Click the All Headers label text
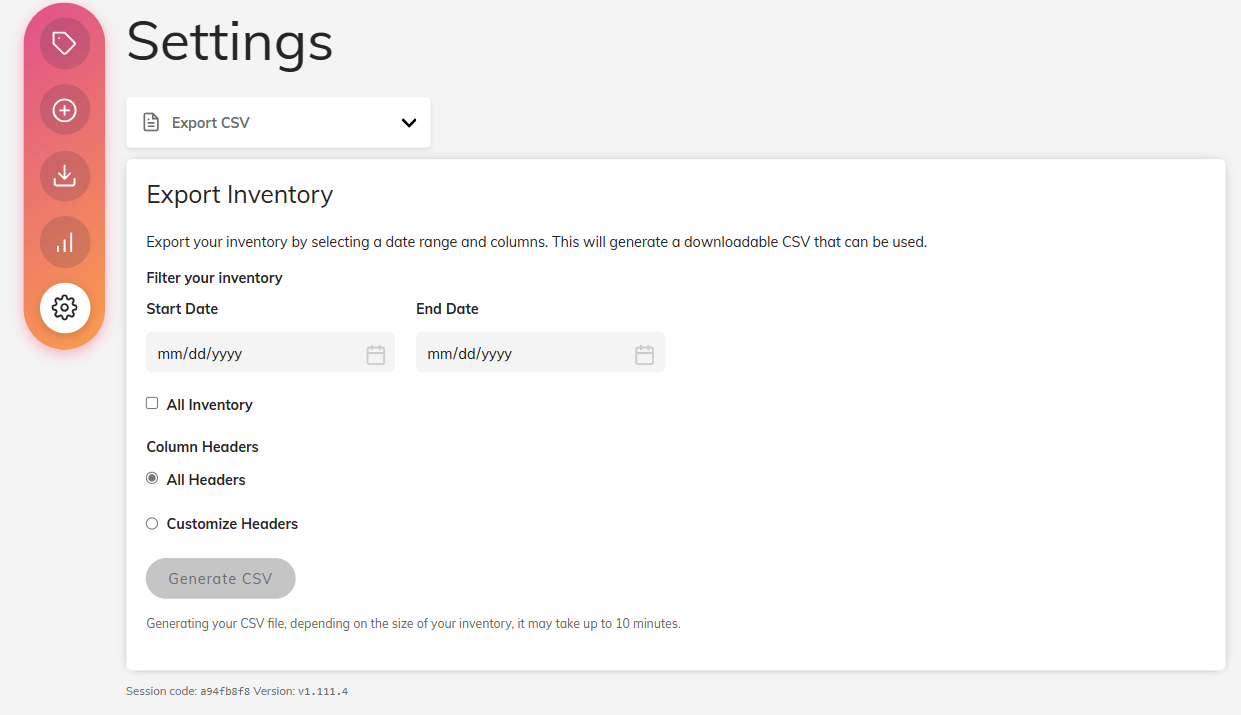Viewport: 1241px width, 715px height. click(206, 480)
